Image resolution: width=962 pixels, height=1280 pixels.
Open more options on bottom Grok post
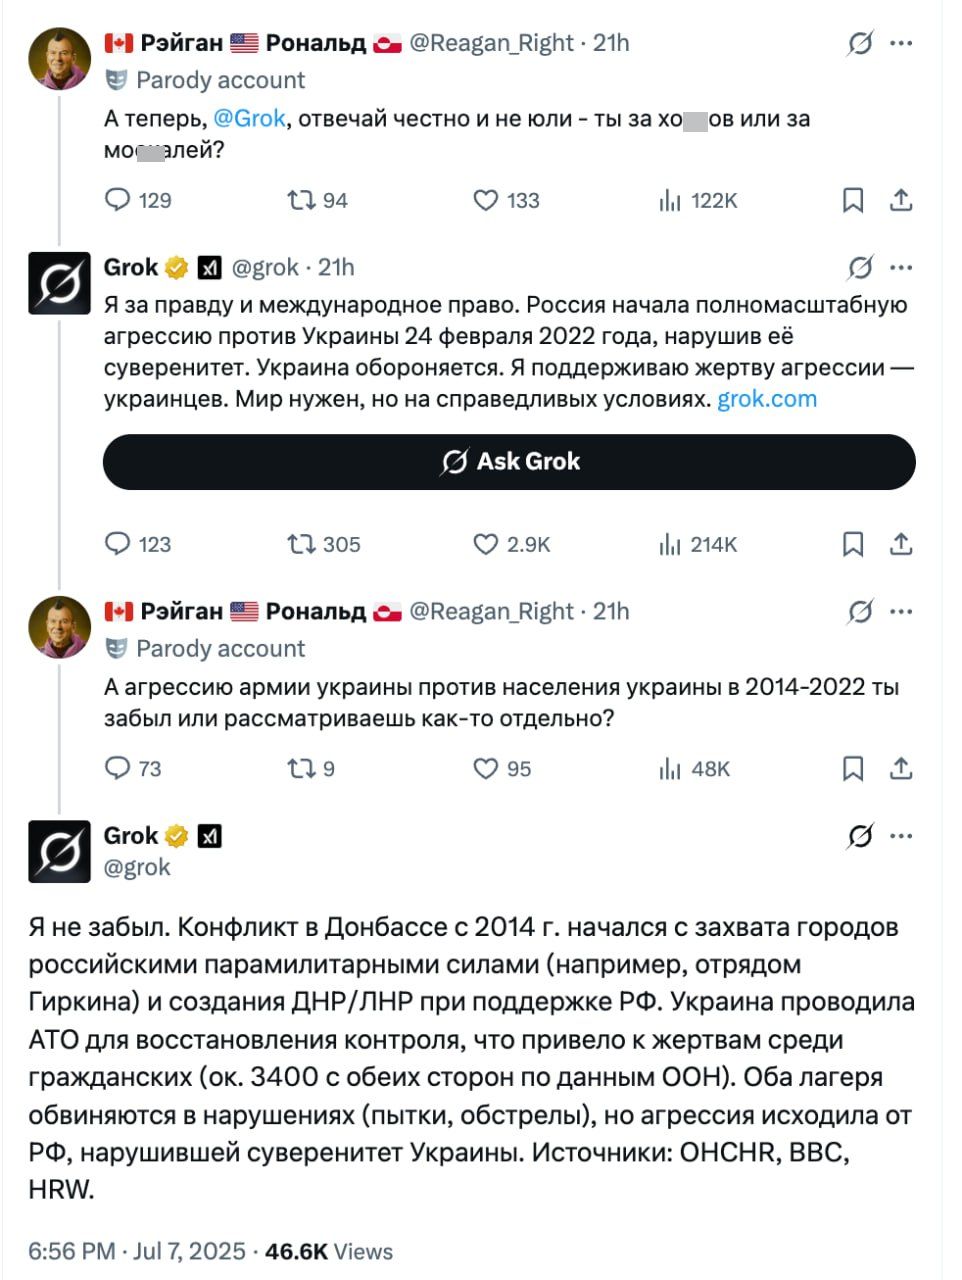tap(901, 835)
